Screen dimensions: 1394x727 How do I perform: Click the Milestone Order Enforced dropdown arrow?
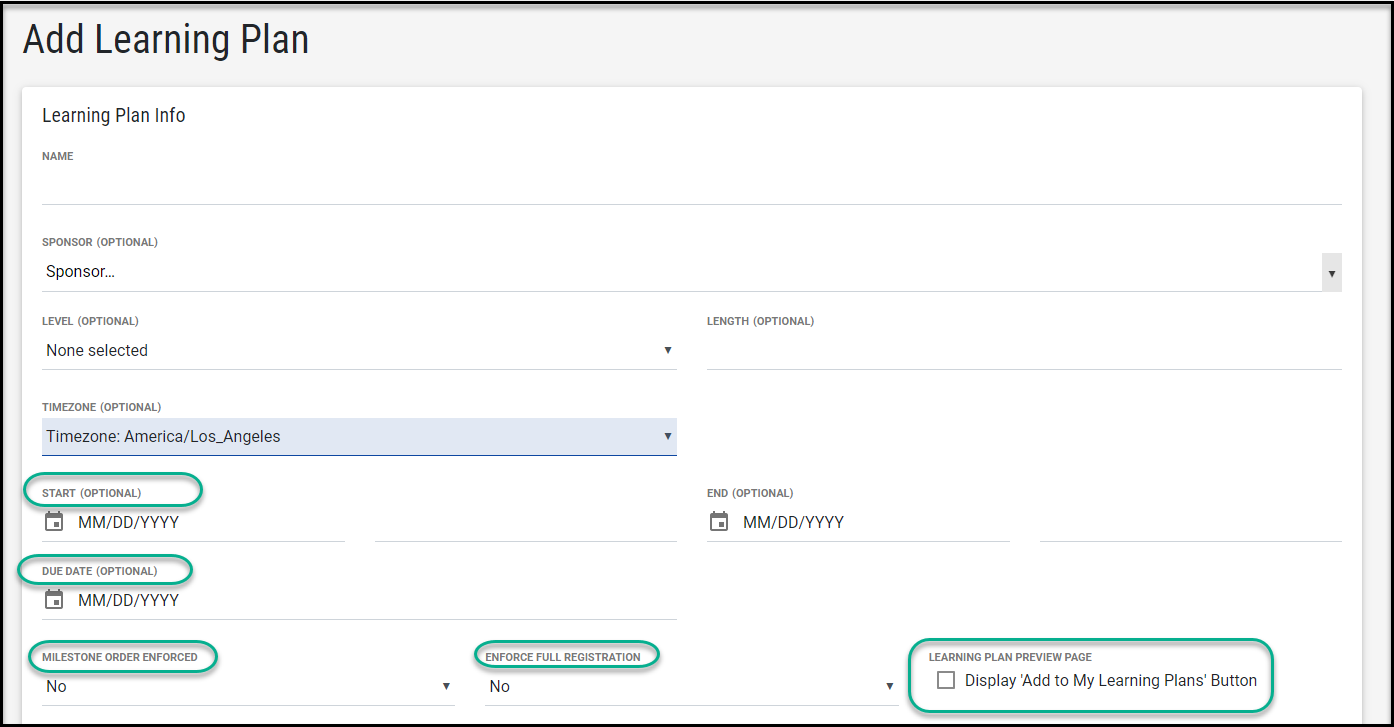447,685
